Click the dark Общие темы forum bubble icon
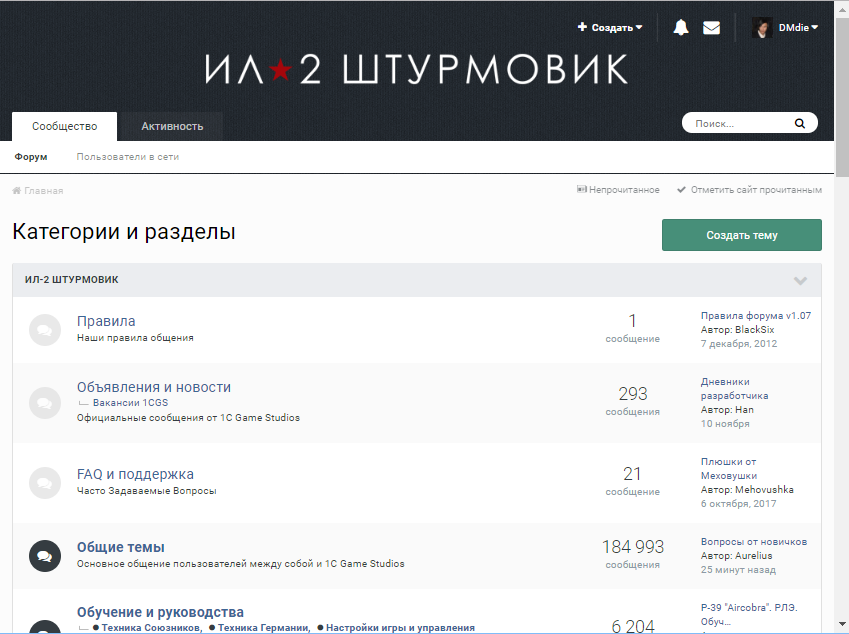849x634 pixels. [x=45, y=555]
